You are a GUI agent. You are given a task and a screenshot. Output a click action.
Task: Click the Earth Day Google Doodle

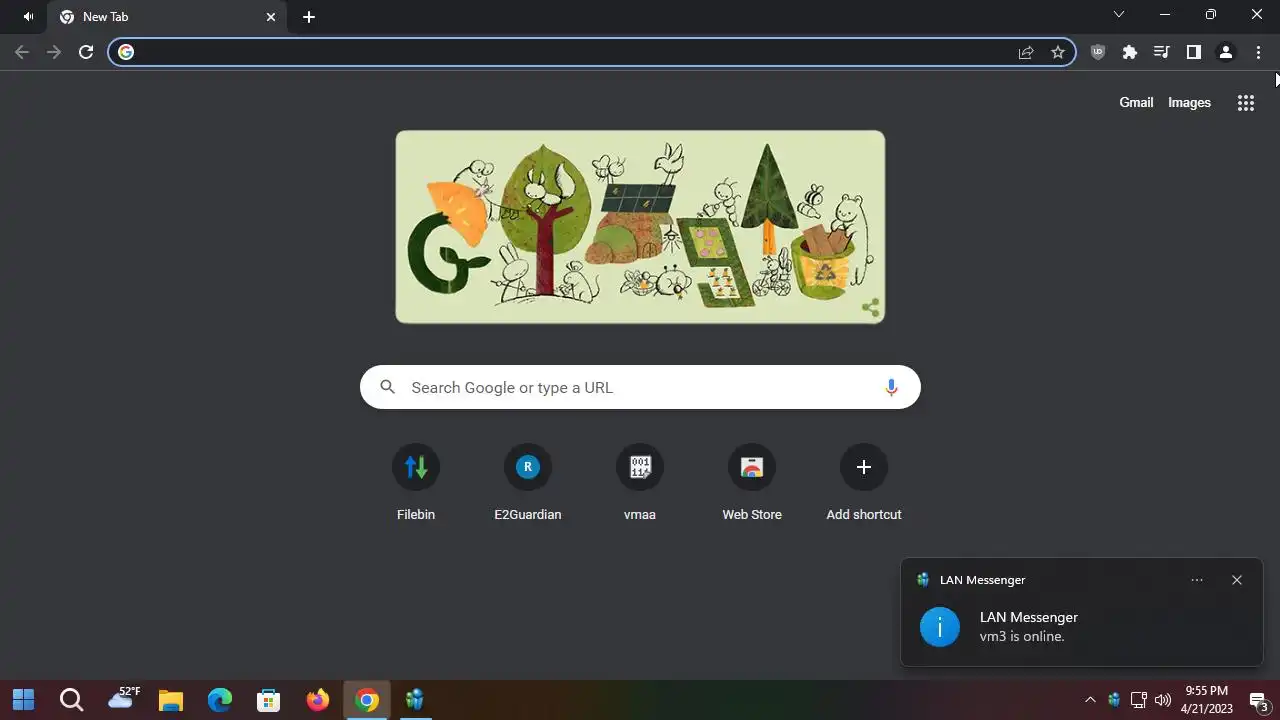[x=640, y=227]
